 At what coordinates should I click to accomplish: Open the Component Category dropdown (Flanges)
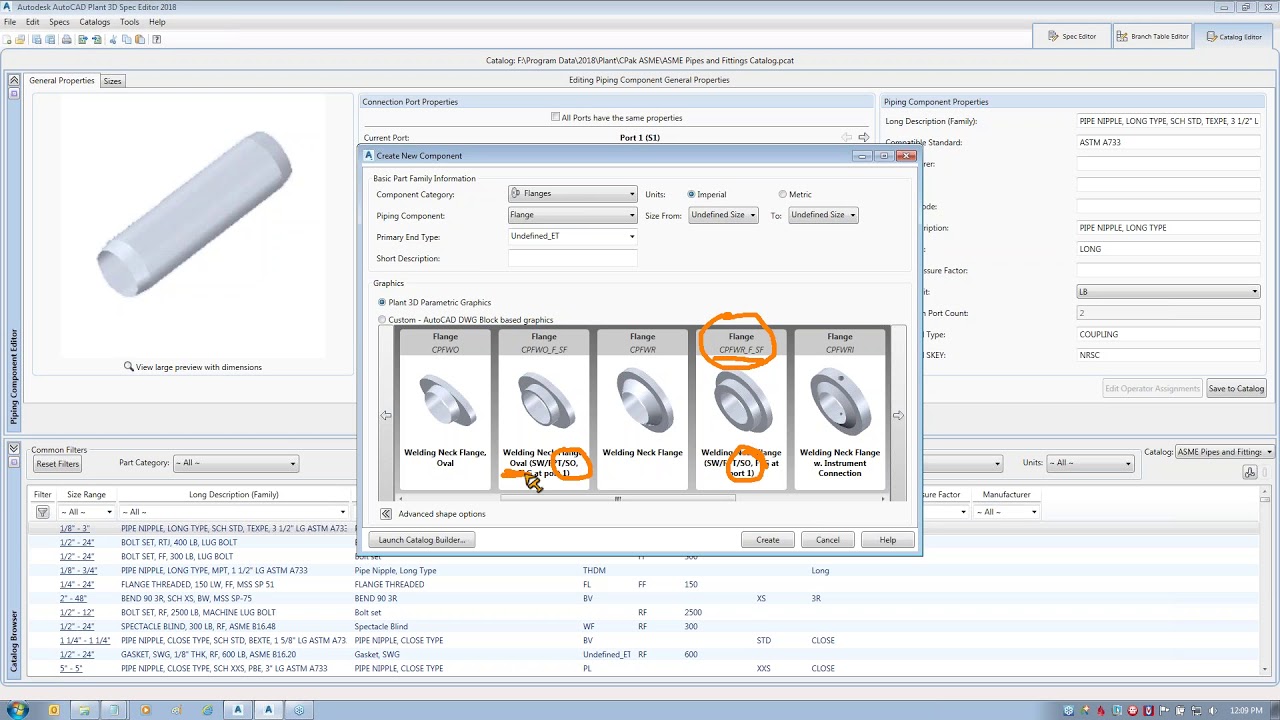coord(572,194)
